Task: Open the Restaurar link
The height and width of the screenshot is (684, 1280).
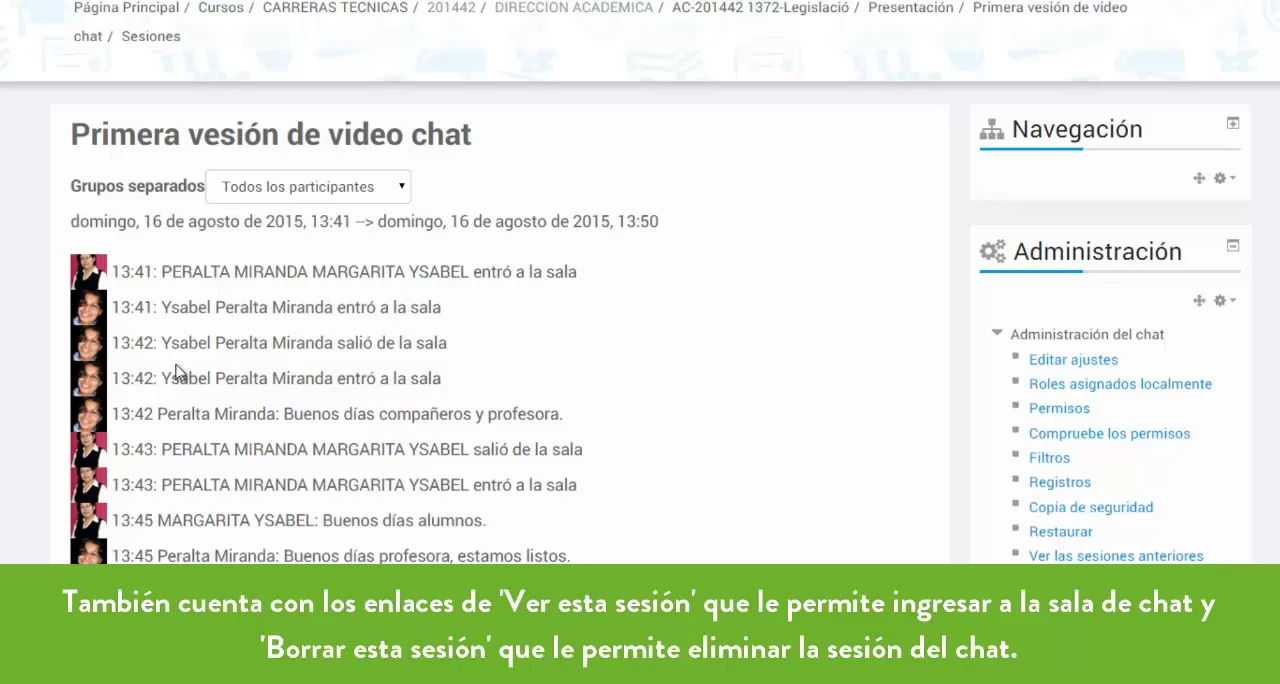Action: [1060, 531]
